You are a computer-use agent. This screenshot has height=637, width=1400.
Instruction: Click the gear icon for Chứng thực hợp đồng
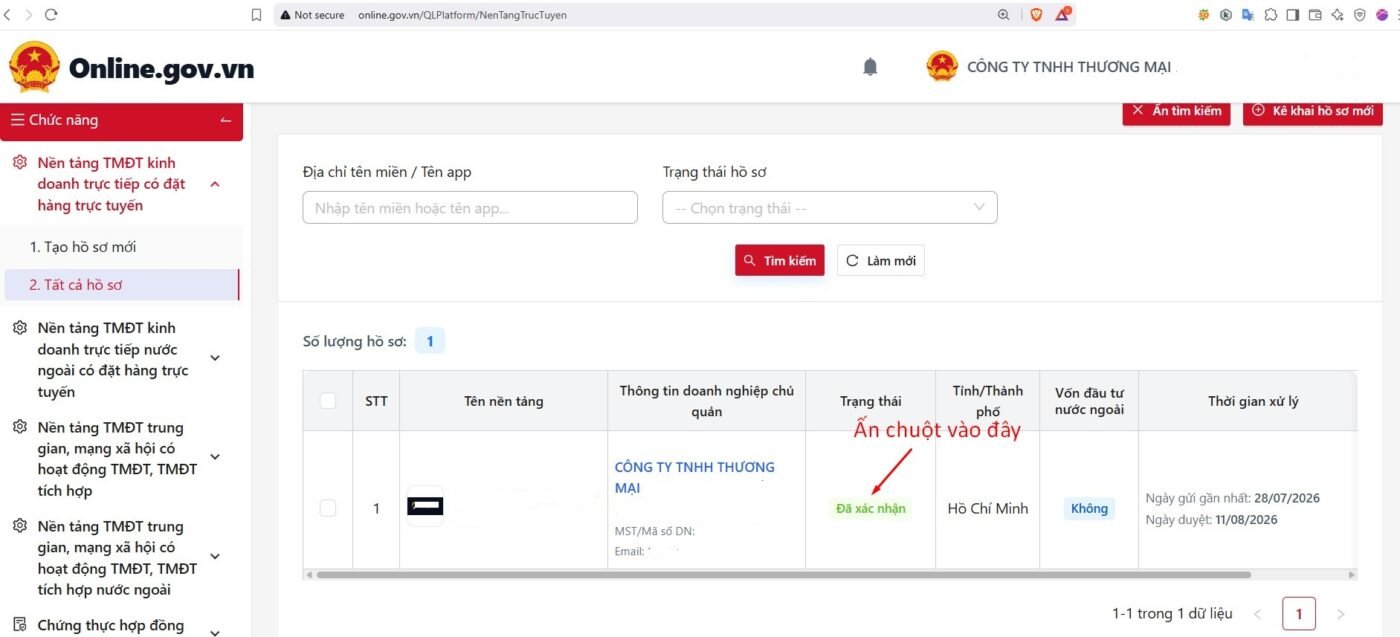[19, 625]
